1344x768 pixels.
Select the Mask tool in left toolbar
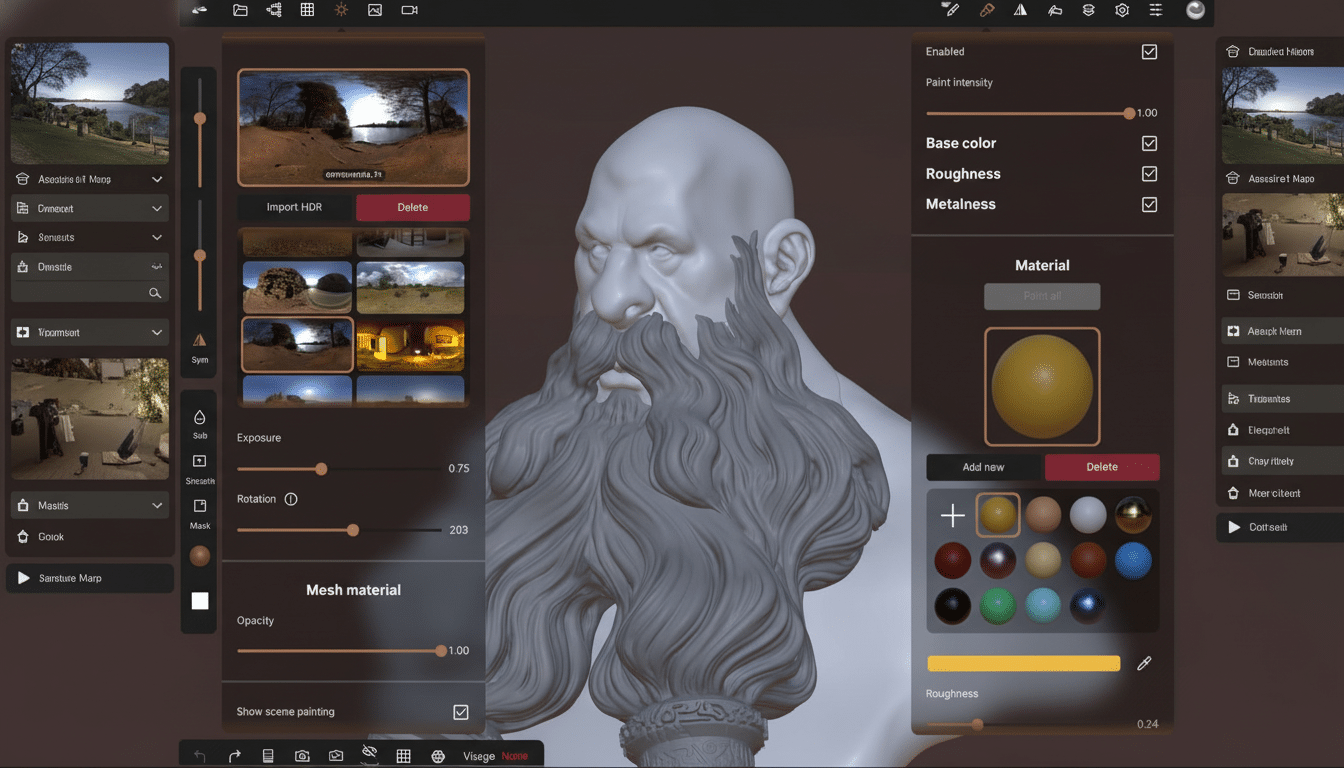tap(199, 510)
